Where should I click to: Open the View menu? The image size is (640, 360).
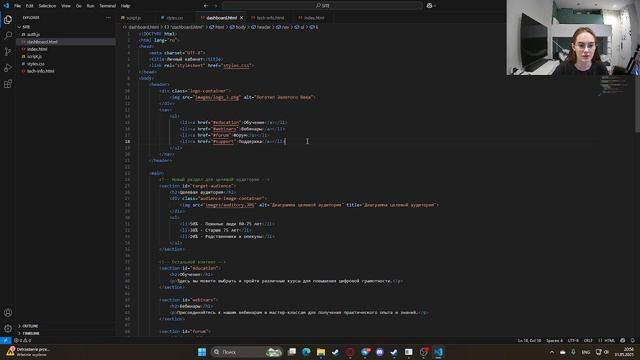66,6
